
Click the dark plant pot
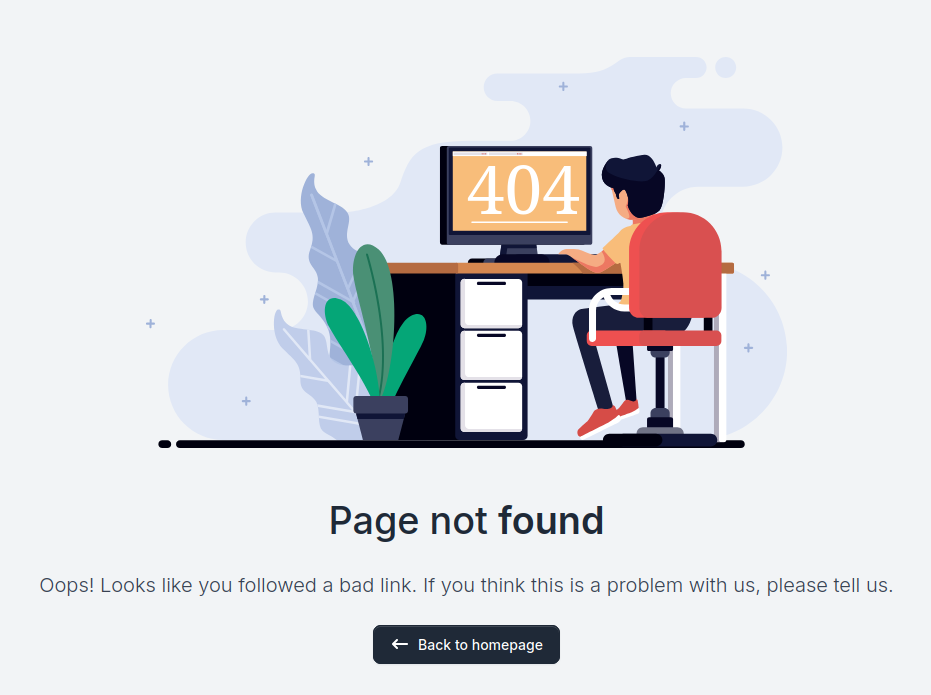(x=381, y=418)
